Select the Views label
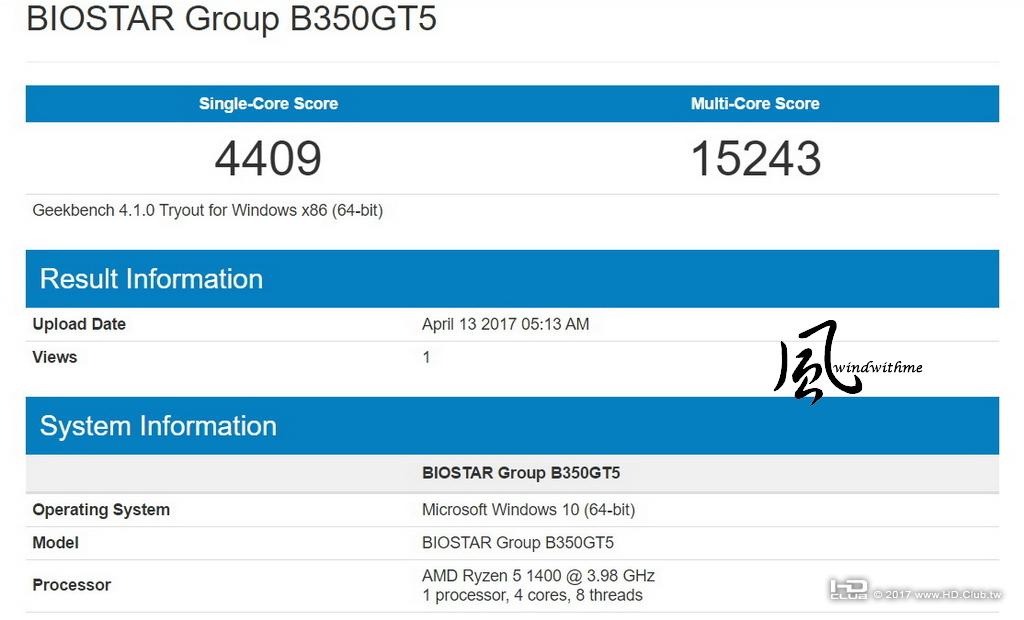1024x620 pixels. tap(55, 357)
